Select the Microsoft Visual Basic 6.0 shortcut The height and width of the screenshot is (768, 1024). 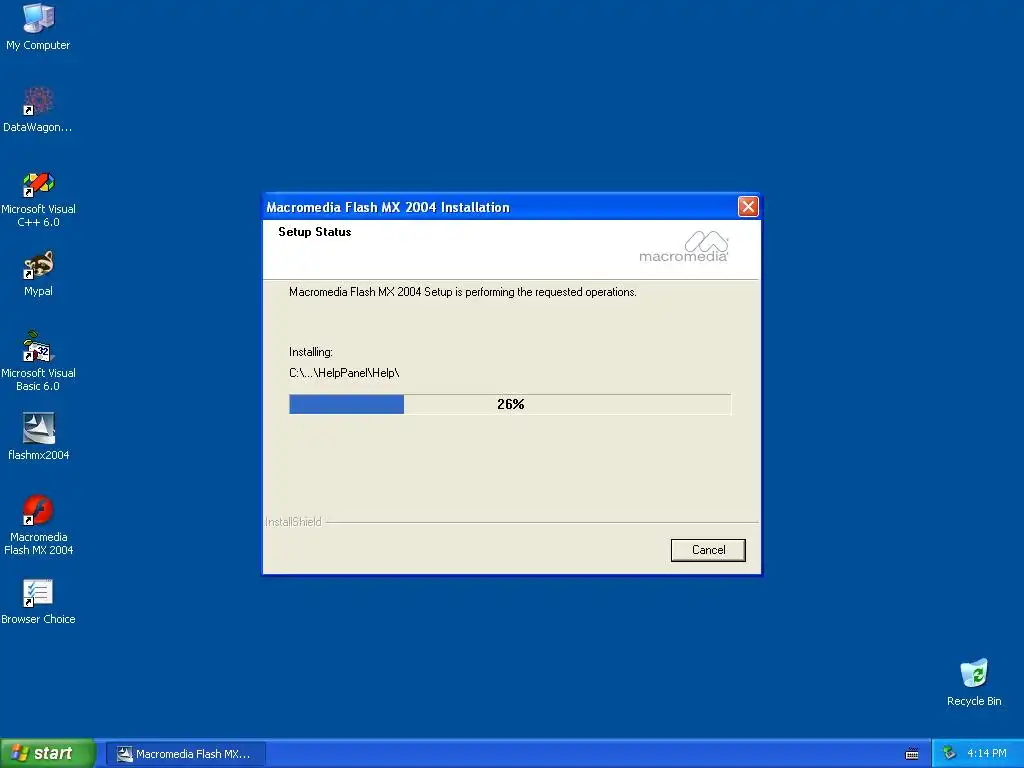(38, 361)
